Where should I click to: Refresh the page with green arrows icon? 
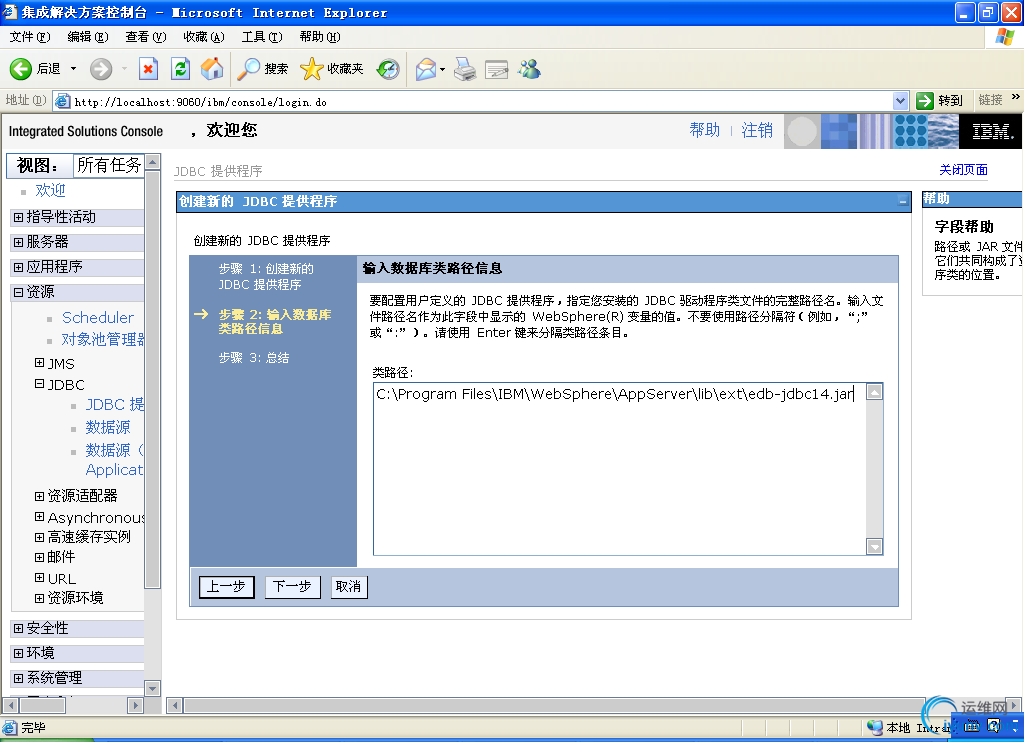point(180,69)
